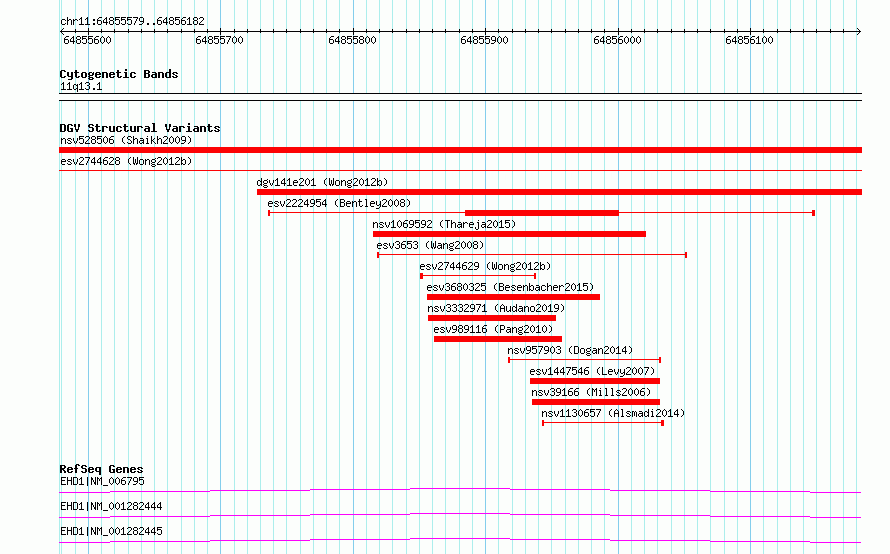Image resolution: width=890 pixels, height=554 pixels.
Task: Click the nsv39166 (Mills2006) label
Action: [x=591, y=392]
